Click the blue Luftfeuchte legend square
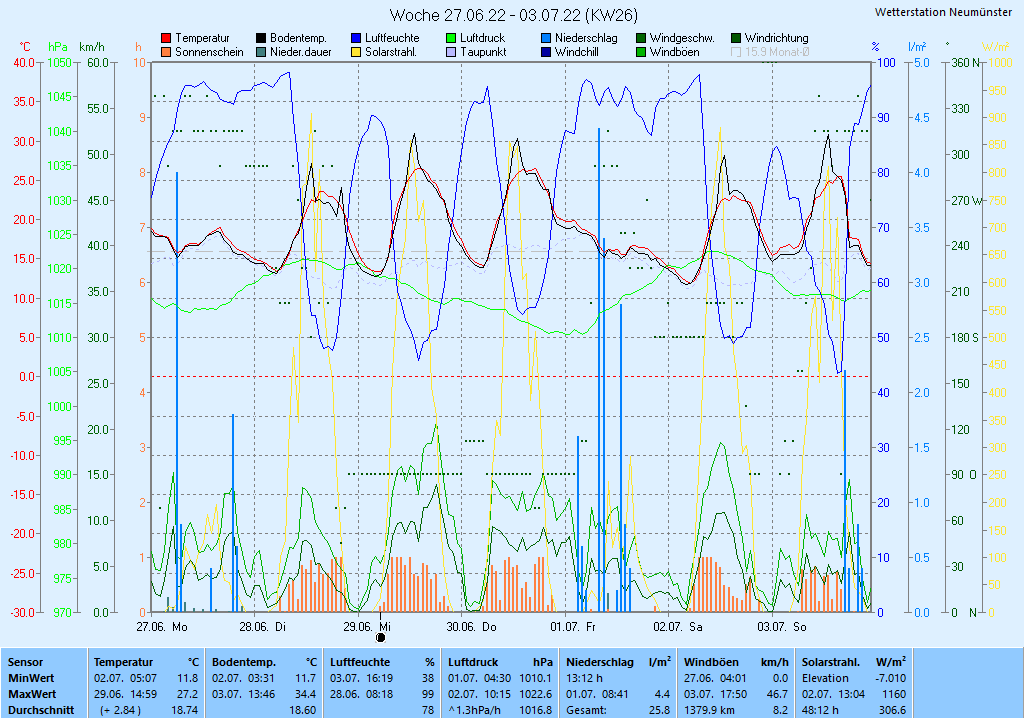Screen dimensions: 1024x718 point(356,39)
